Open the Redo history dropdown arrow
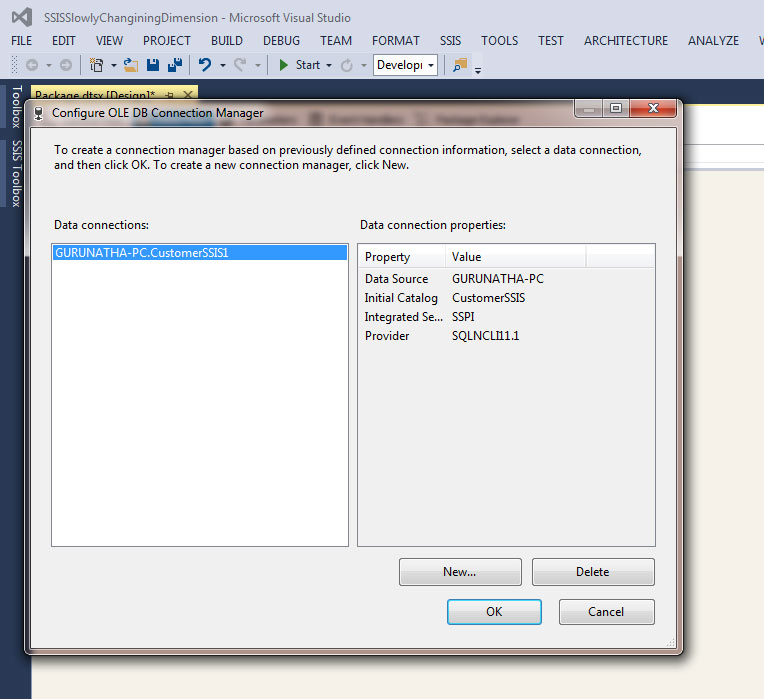Image resolution: width=764 pixels, height=699 pixels. 258,65
